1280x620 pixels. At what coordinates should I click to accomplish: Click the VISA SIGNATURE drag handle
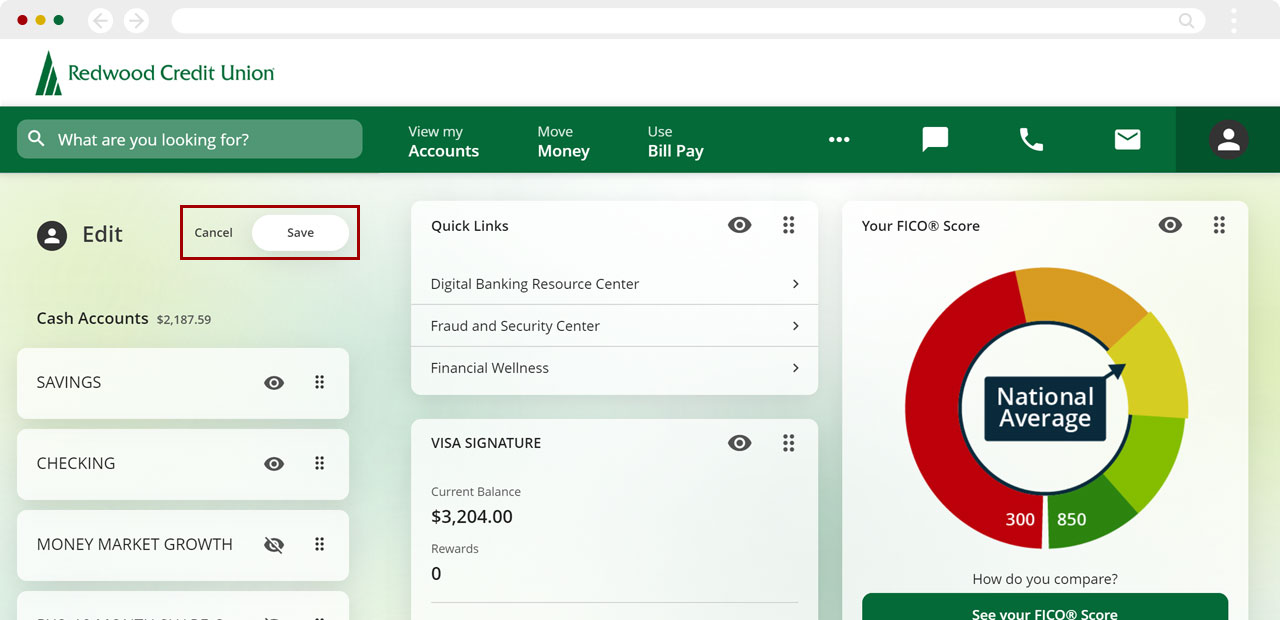click(x=789, y=443)
